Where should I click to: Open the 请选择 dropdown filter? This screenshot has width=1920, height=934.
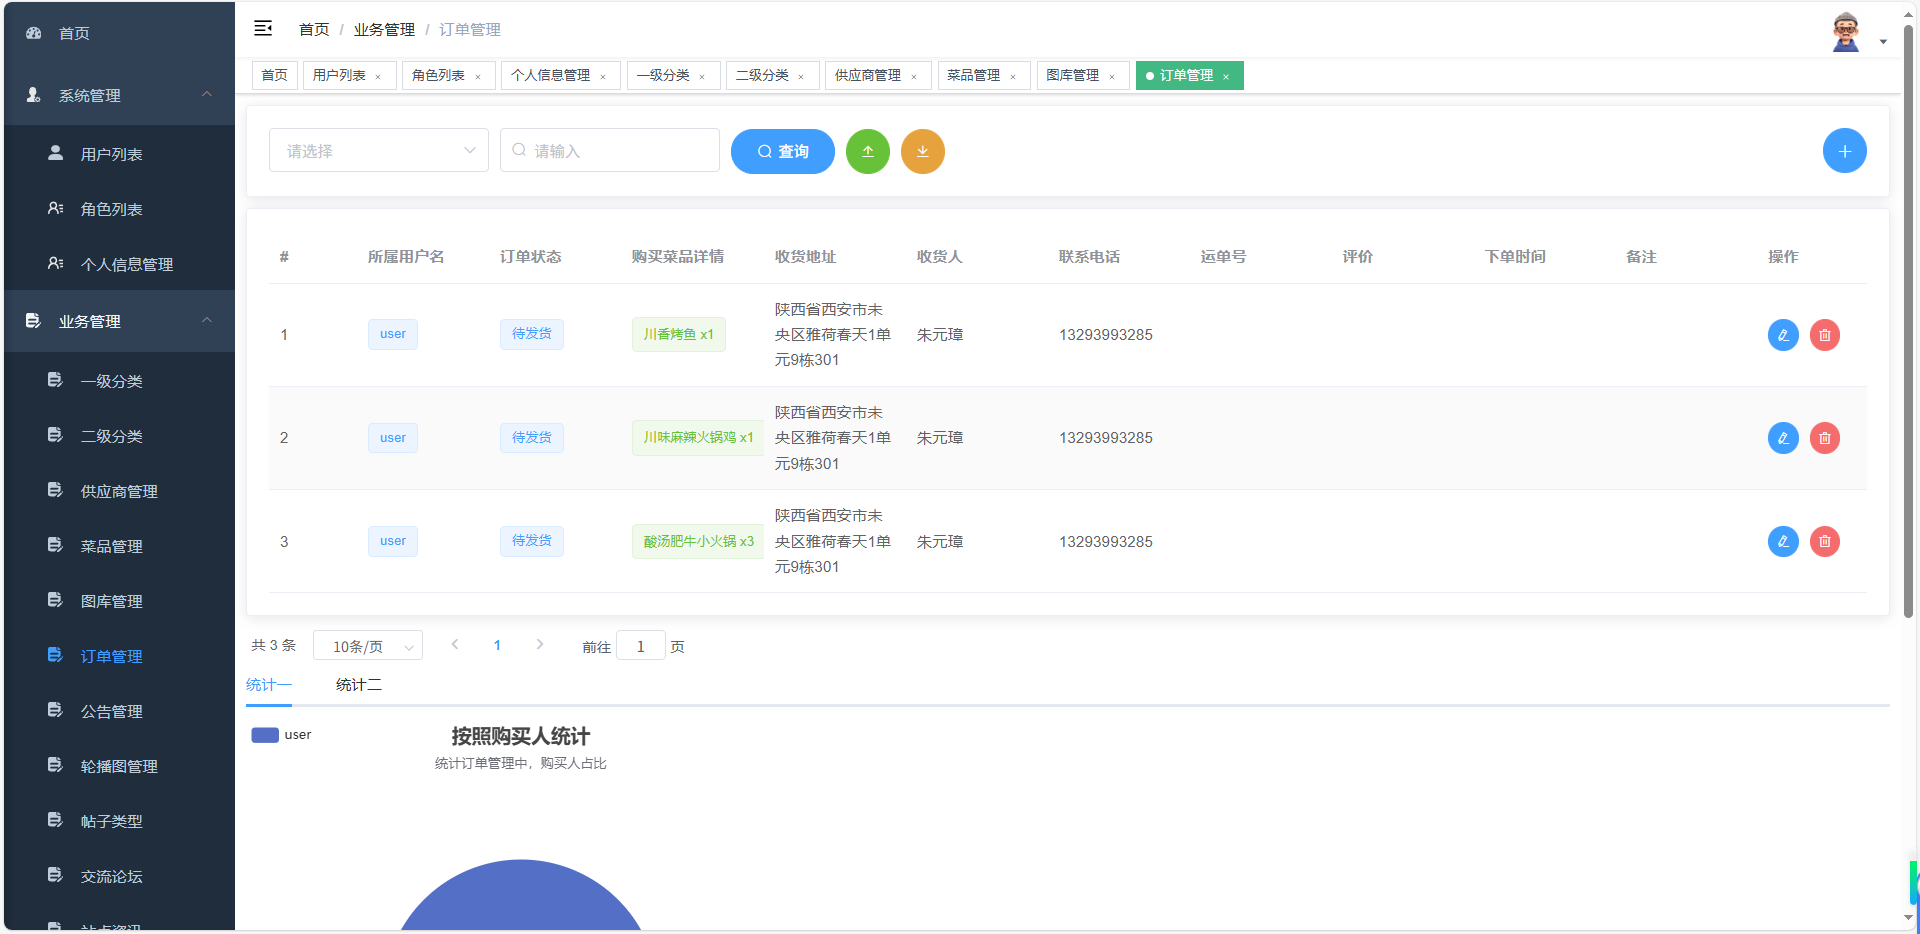[378, 150]
